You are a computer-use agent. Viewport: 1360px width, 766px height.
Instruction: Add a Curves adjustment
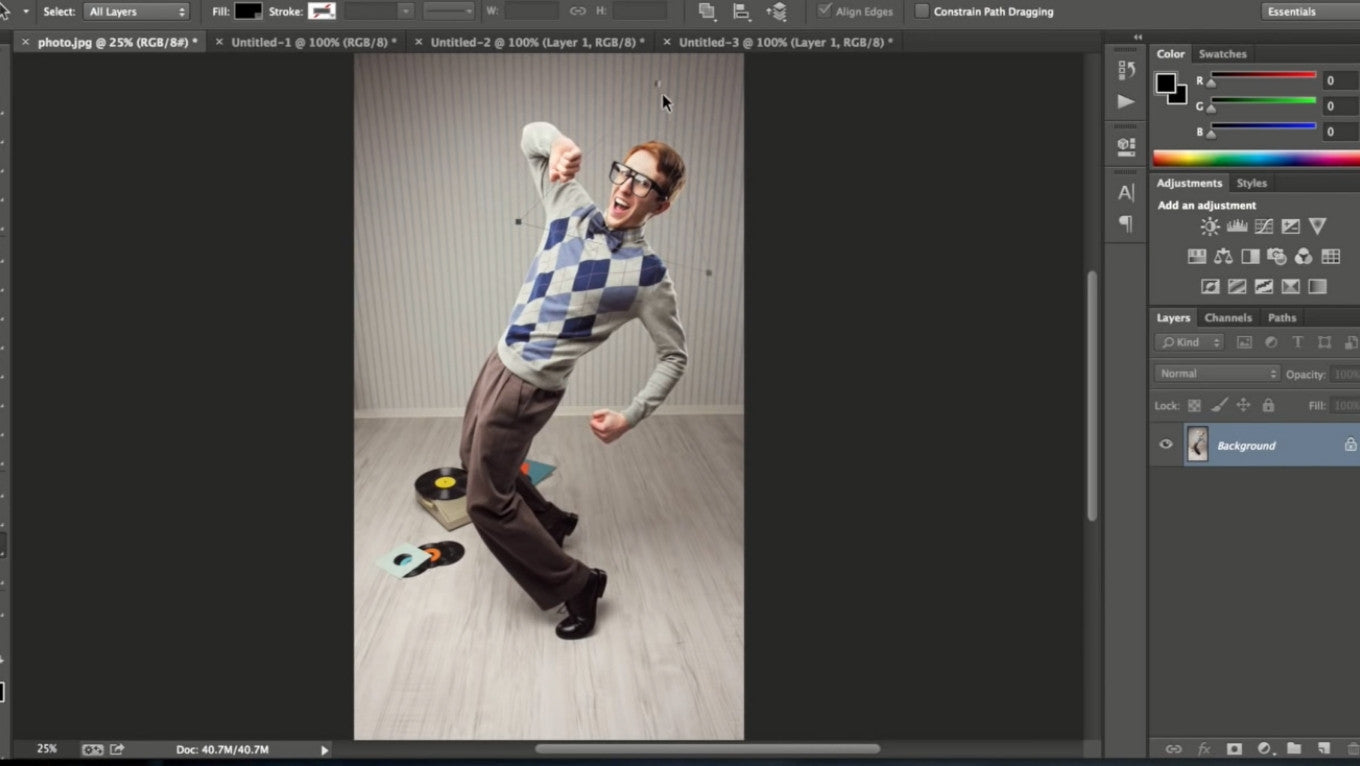pos(1264,227)
